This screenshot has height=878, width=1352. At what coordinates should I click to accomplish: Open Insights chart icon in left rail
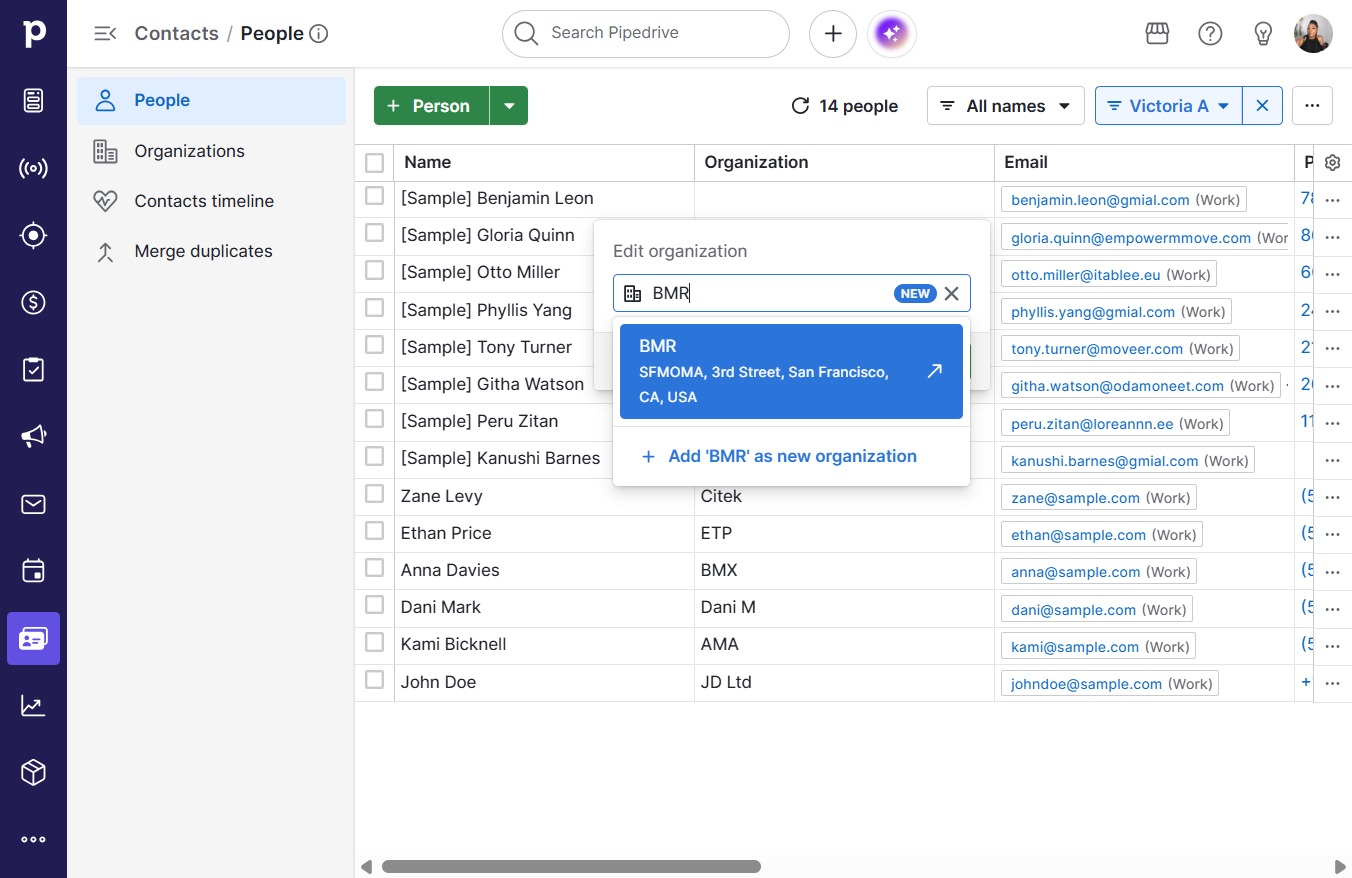33,705
